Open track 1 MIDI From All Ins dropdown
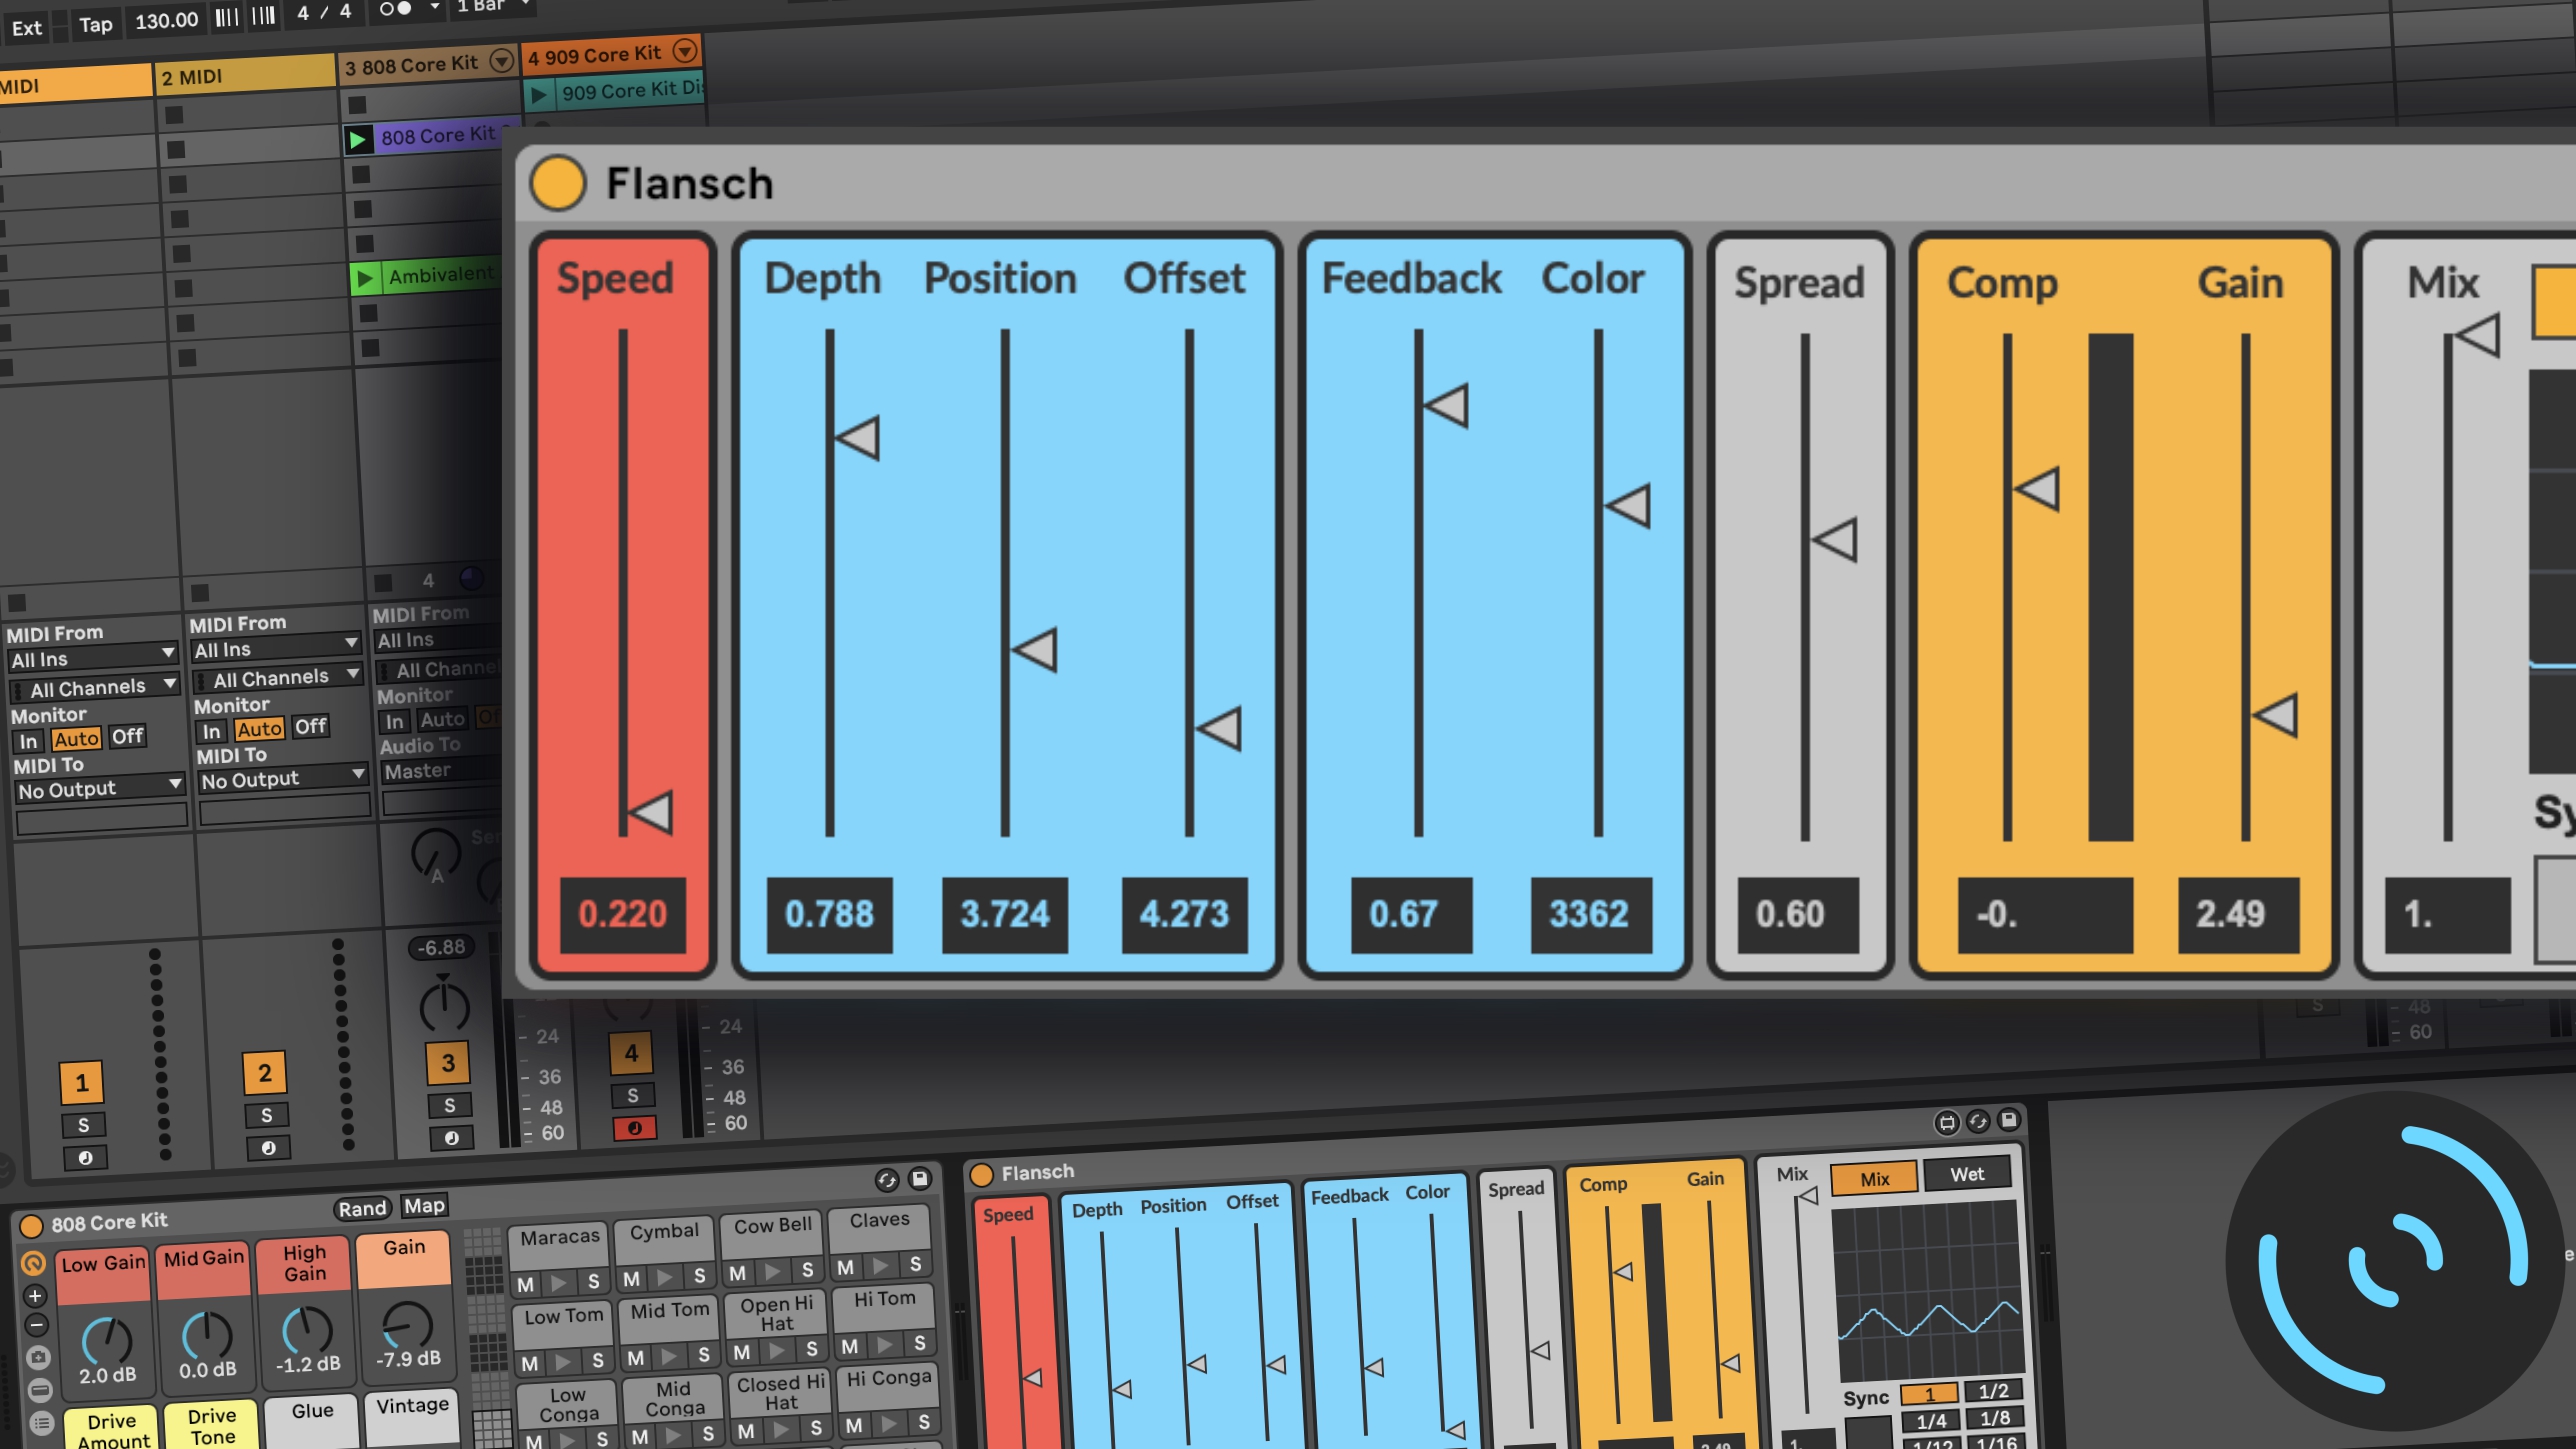Image resolution: width=2576 pixels, height=1449 pixels. (x=93, y=658)
